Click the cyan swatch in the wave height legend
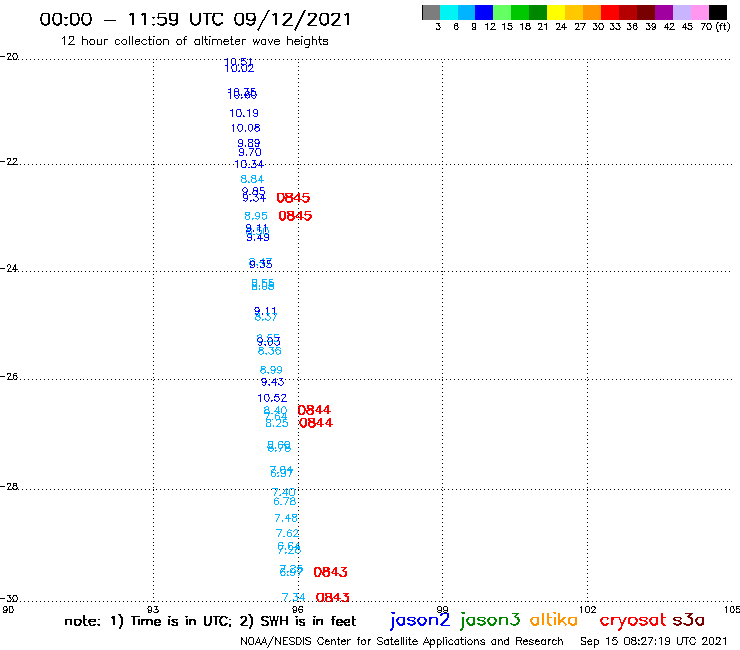 [x=449, y=12]
